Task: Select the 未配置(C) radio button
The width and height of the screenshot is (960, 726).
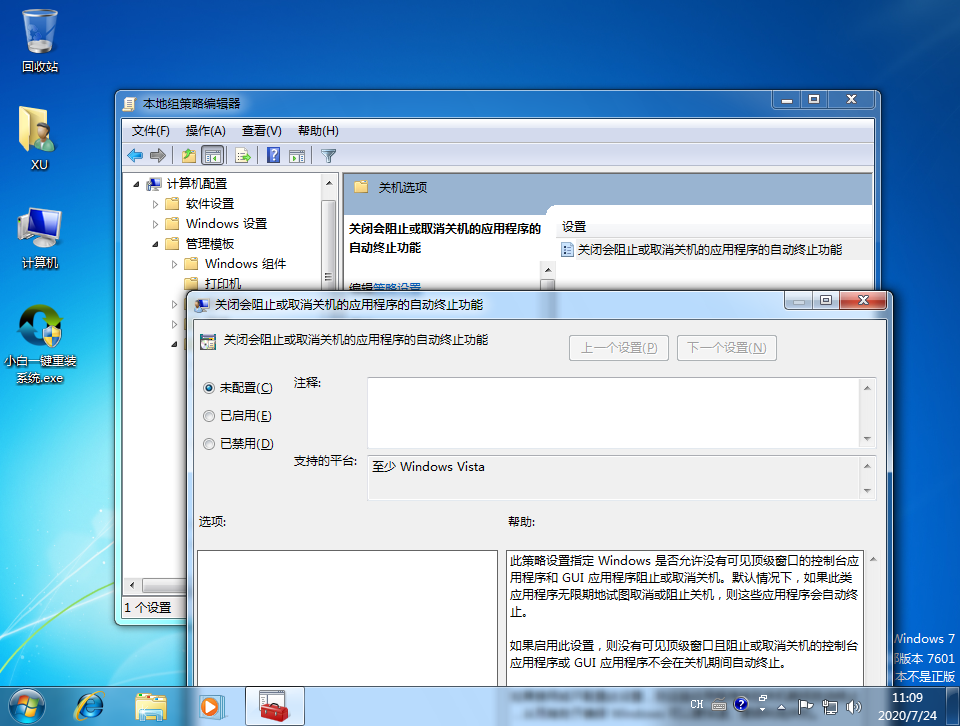Action: (209, 388)
